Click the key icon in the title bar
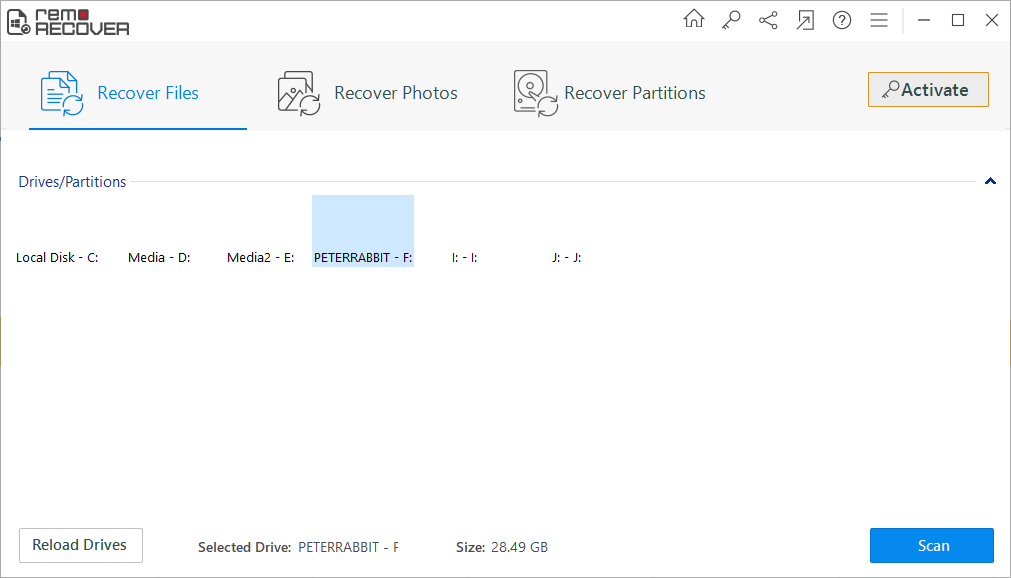1011x578 pixels. pyautogui.click(x=731, y=19)
